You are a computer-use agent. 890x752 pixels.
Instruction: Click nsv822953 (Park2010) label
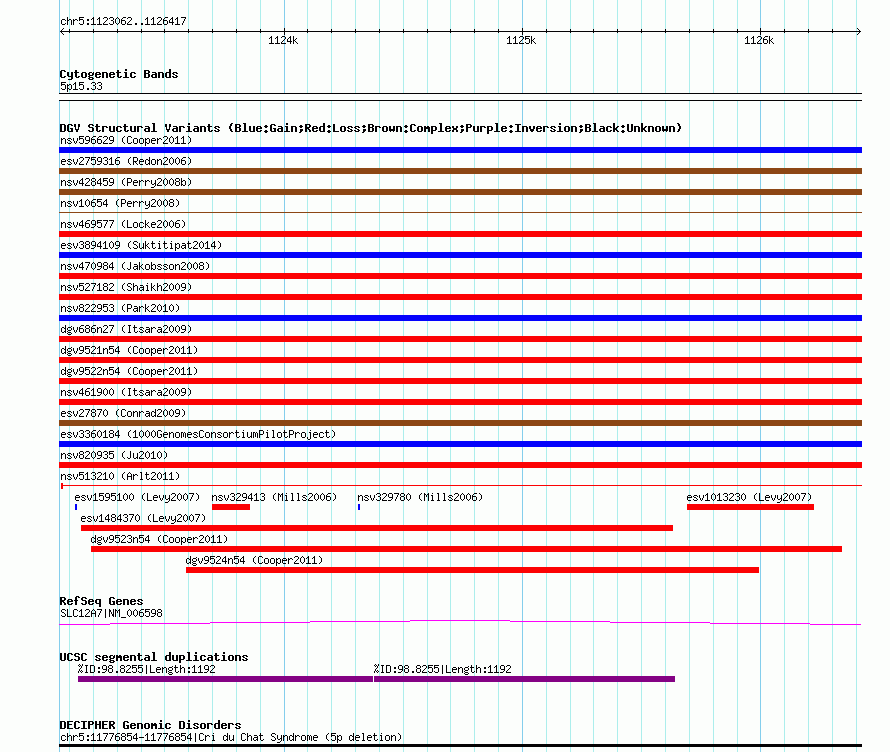tap(120, 308)
